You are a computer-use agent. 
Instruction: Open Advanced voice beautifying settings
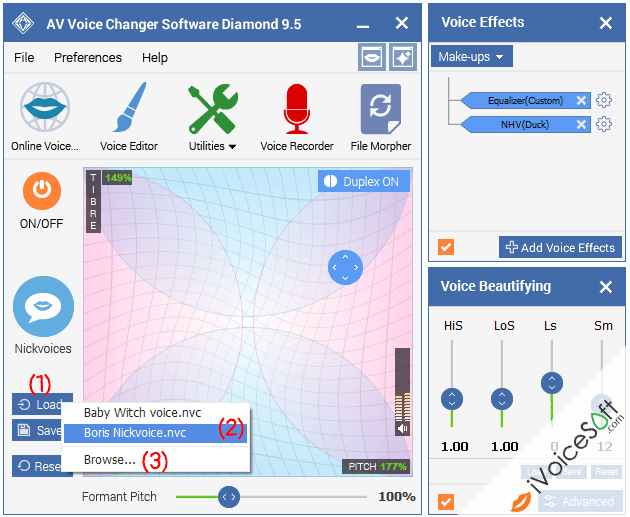tap(580, 501)
